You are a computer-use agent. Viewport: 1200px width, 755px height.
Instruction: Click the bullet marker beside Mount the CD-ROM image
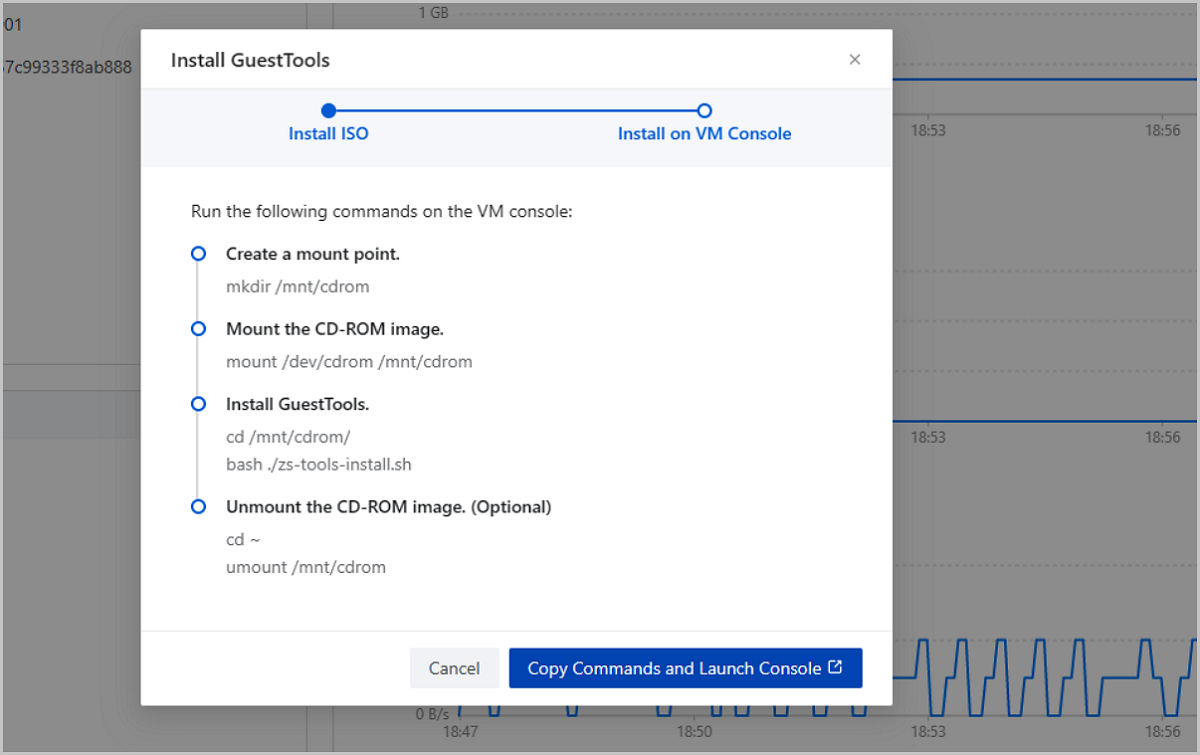click(x=198, y=329)
